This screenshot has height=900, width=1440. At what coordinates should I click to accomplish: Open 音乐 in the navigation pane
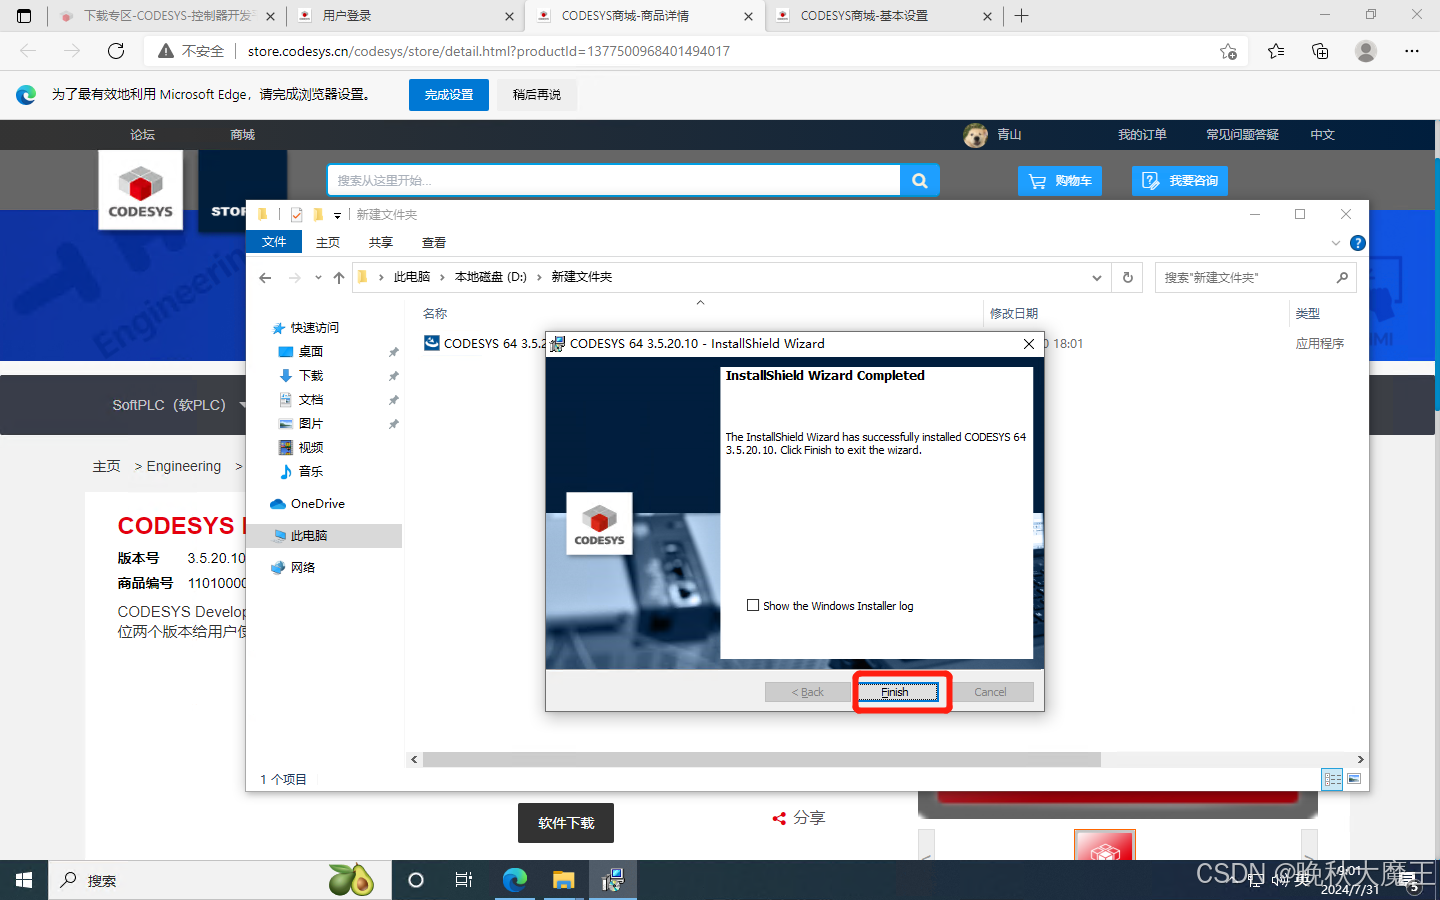pyautogui.click(x=310, y=472)
